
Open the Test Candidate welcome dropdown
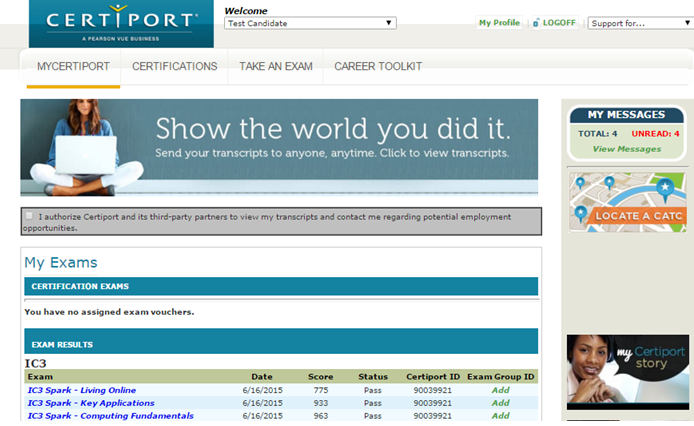tap(310, 23)
